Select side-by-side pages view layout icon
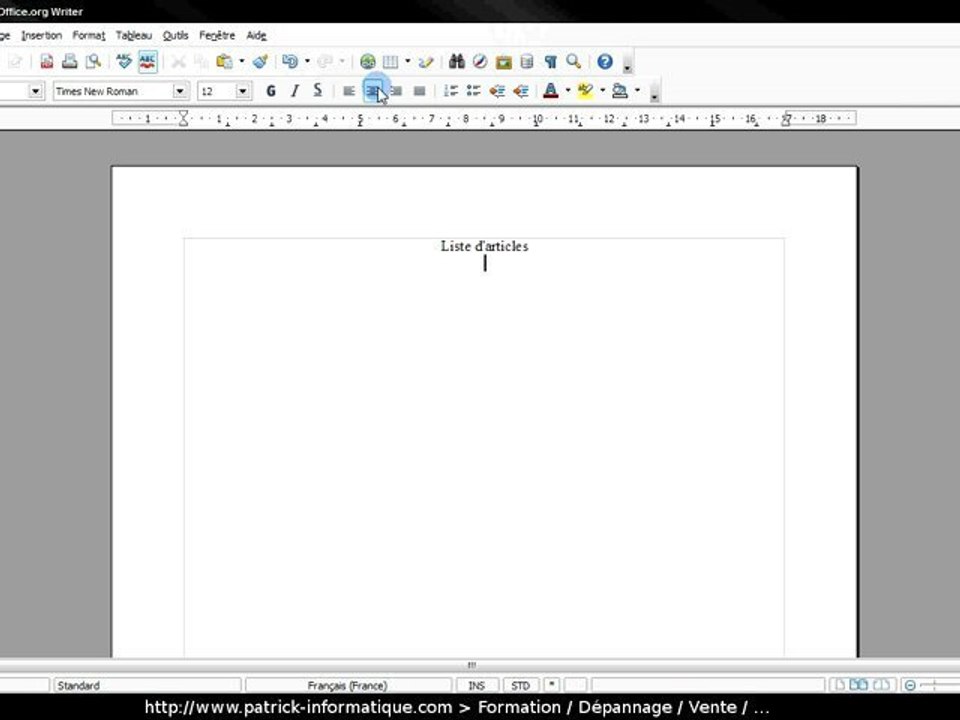The image size is (960, 720). [859, 684]
